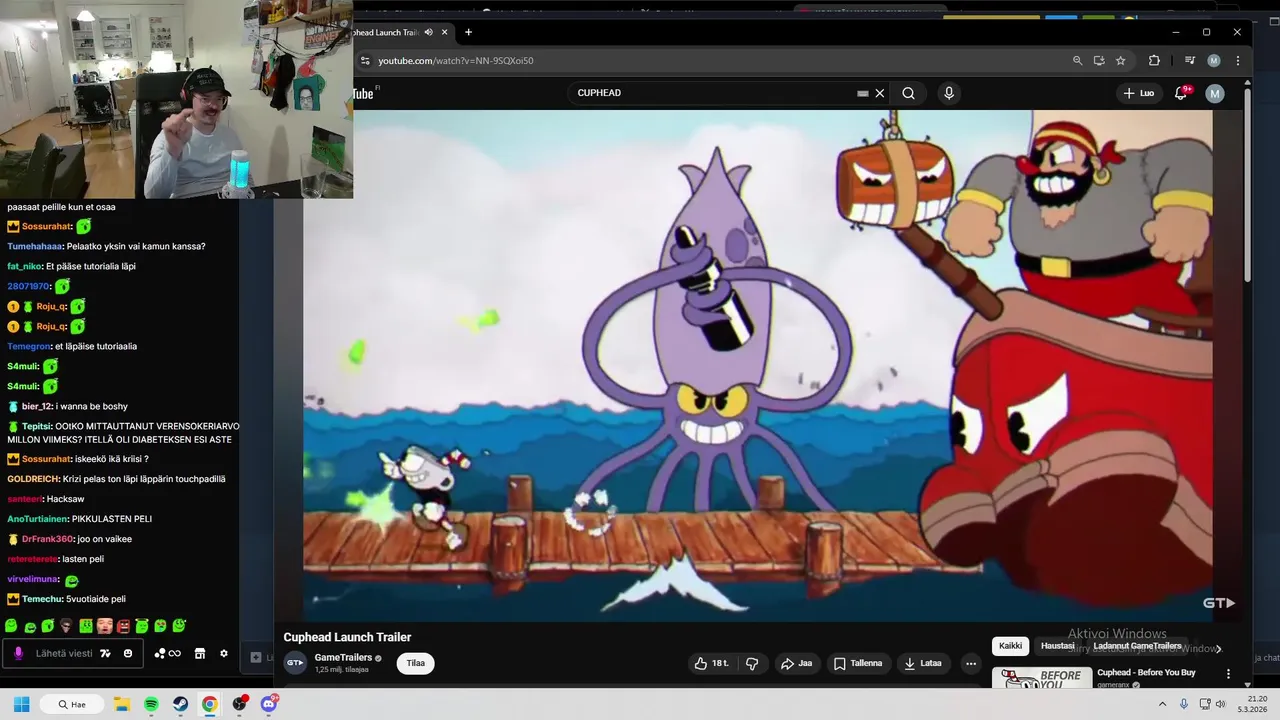The image size is (1280, 720).
Task: Open the volume speaker tray icon
Action: pos(1220,704)
